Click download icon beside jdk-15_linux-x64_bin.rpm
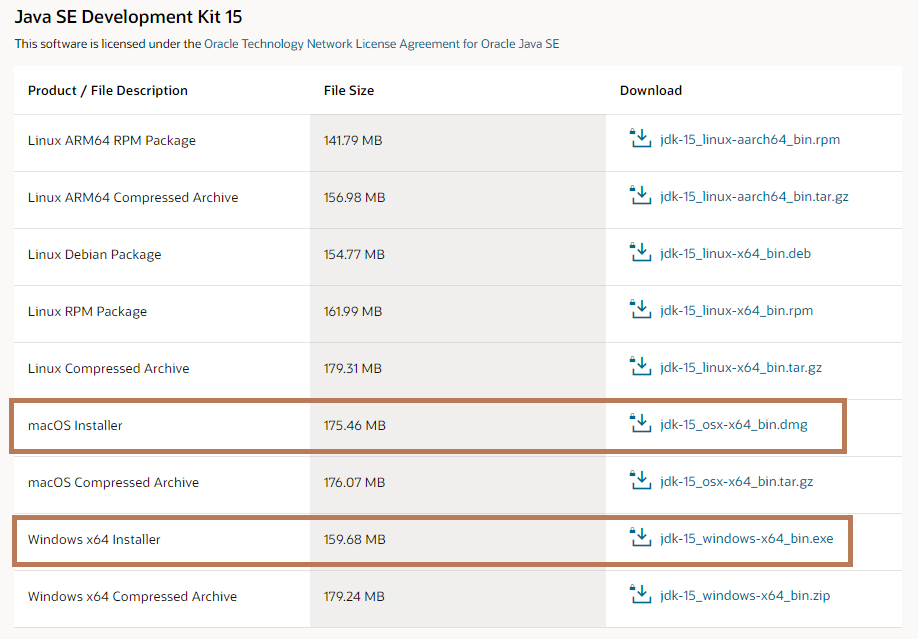The image size is (918, 639). (640, 309)
